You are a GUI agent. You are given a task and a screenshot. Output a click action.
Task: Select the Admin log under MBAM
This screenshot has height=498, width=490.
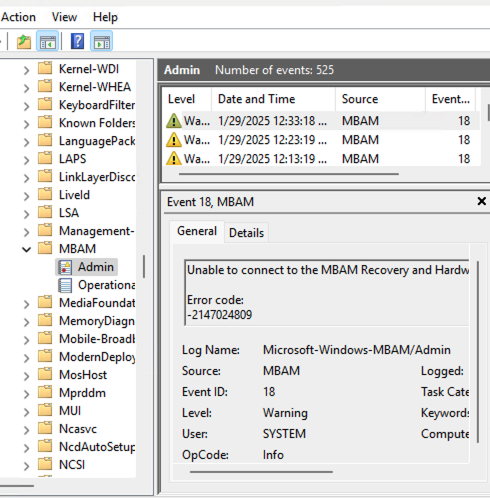click(95, 267)
